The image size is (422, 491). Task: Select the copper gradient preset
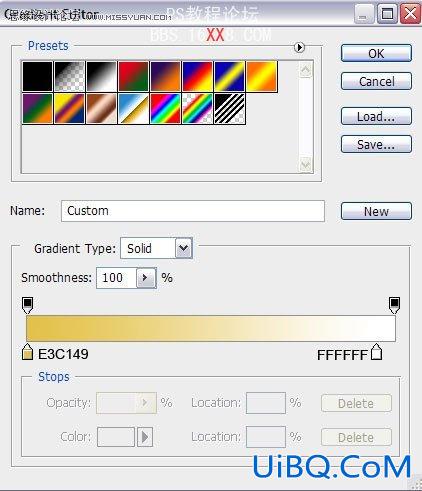[102, 109]
